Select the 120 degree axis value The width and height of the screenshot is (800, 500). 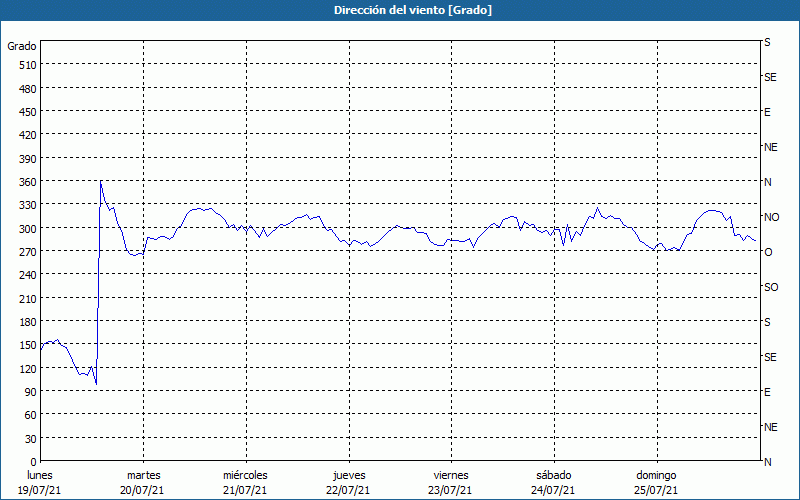click(x=28, y=368)
